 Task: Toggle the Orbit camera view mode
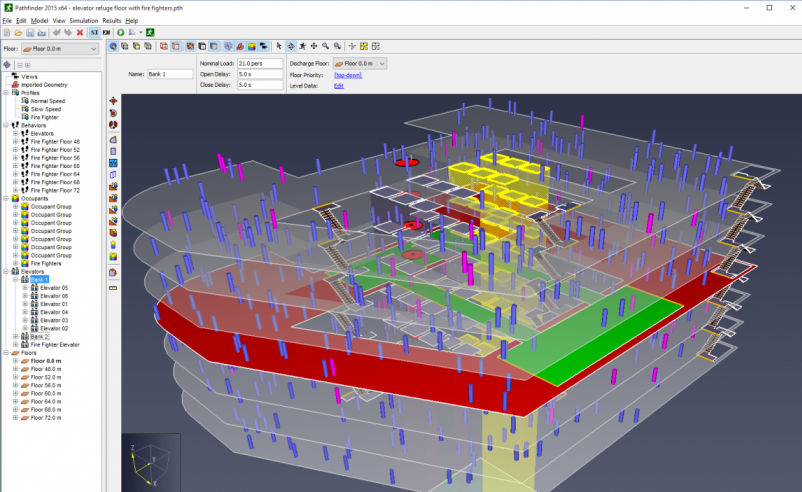(x=290, y=46)
